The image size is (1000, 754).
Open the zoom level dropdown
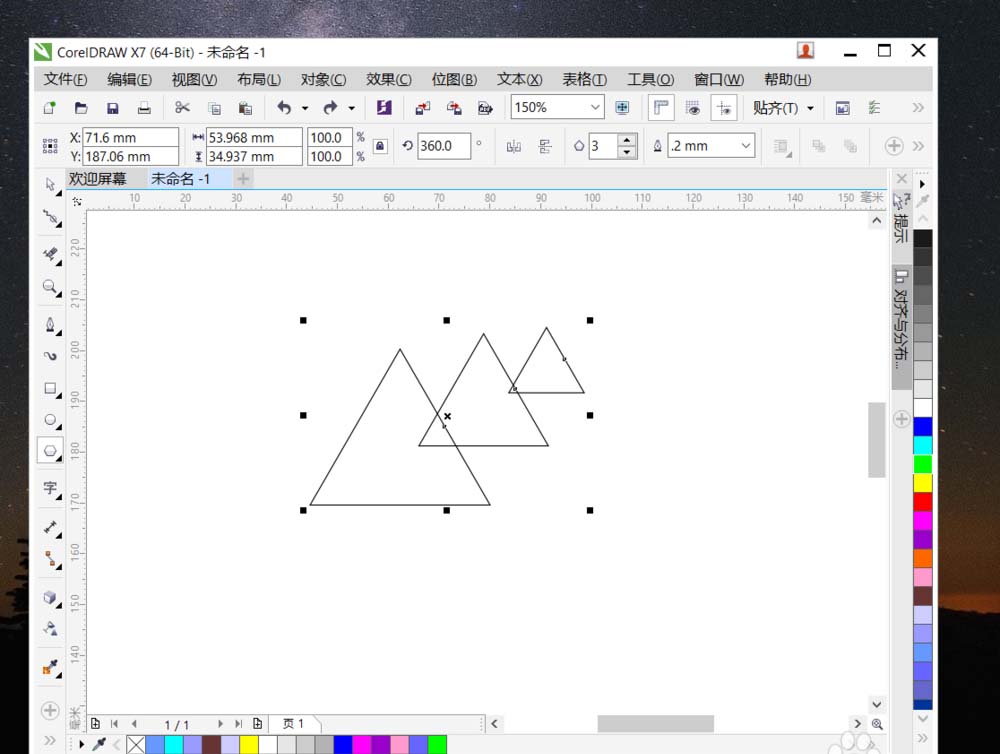(597, 107)
